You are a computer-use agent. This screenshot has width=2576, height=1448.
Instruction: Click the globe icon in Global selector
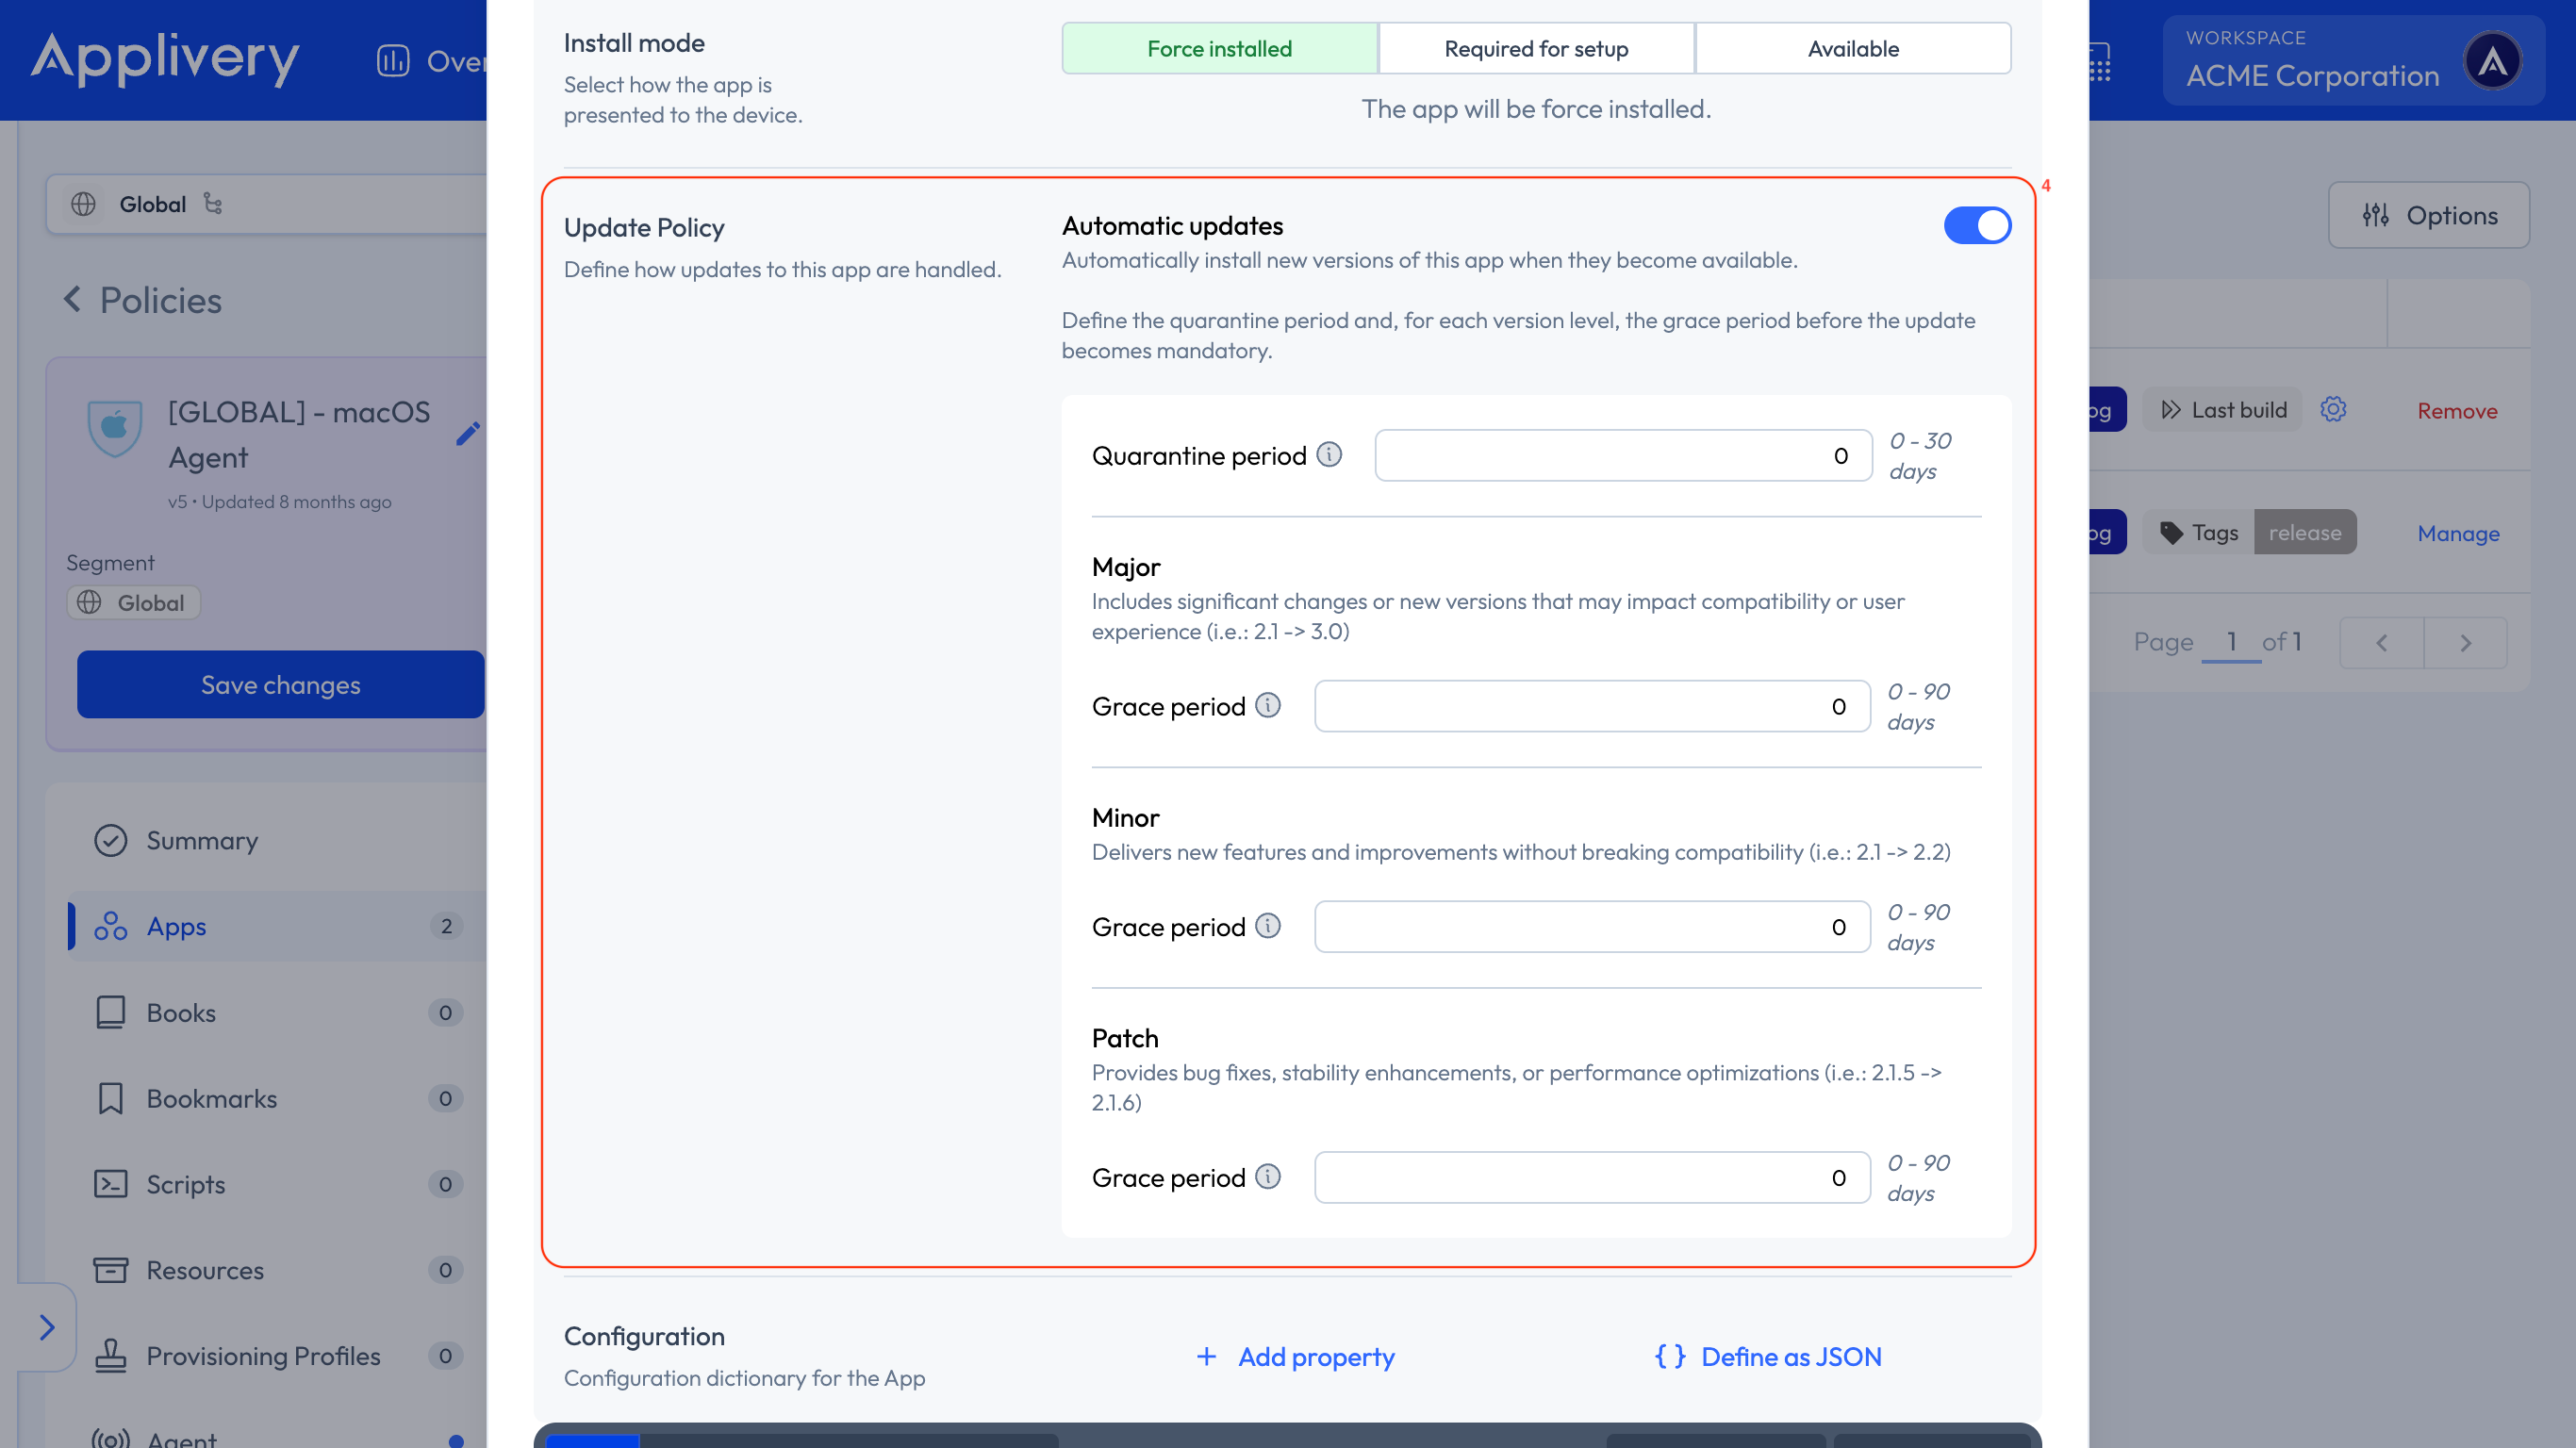83,204
